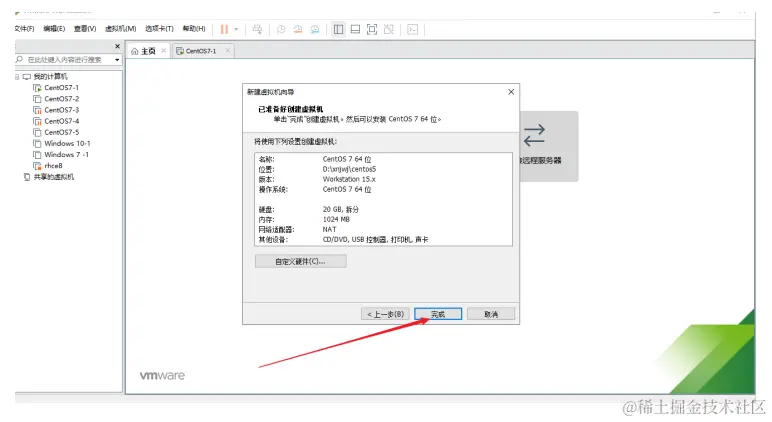Click the home icon on 主页 tab
This screenshot has width=772, height=422.
coord(134,51)
